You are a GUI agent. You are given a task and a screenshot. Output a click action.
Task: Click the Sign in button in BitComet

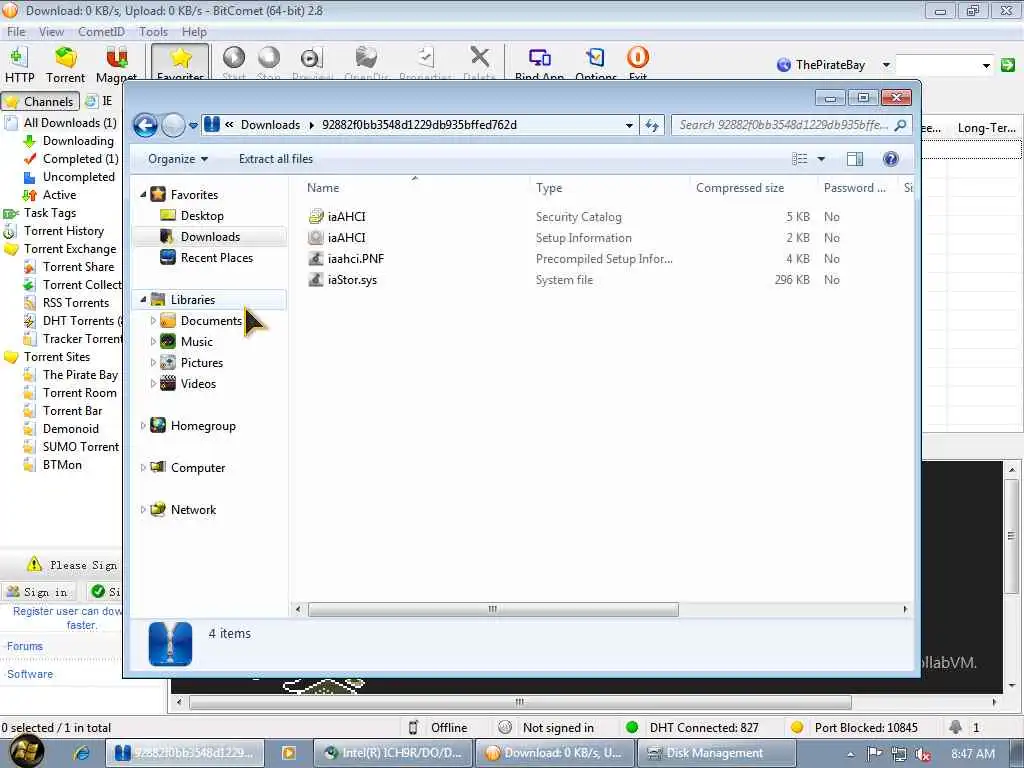pos(38,592)
